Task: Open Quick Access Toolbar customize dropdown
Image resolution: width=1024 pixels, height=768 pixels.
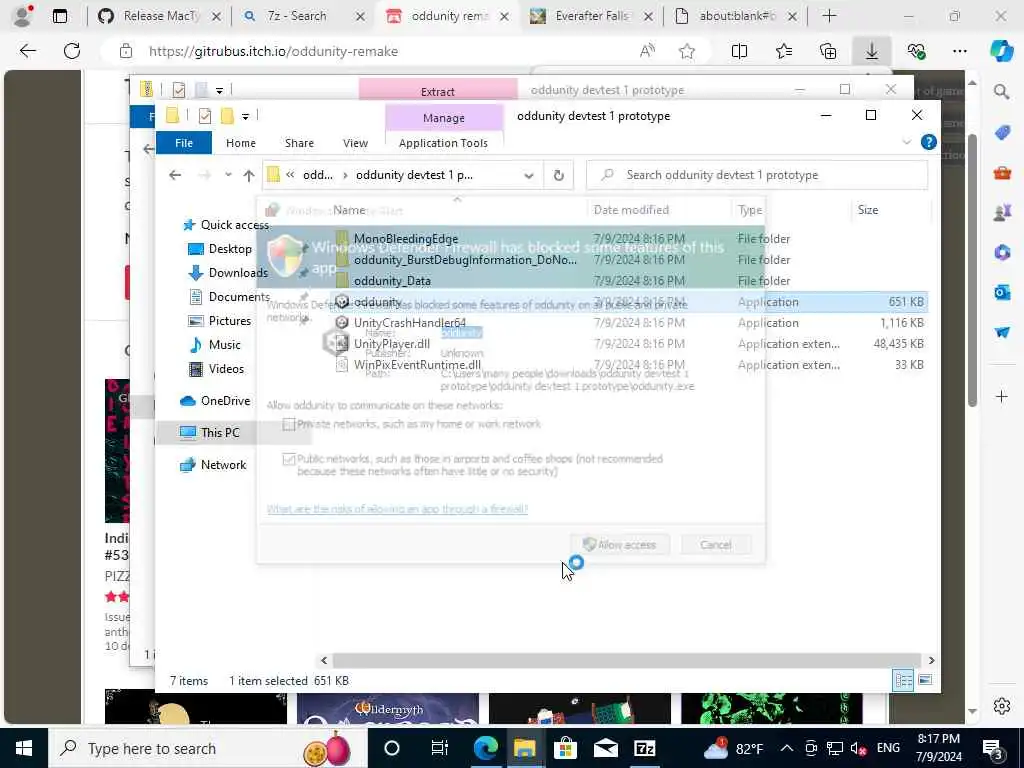Action: 245,116
